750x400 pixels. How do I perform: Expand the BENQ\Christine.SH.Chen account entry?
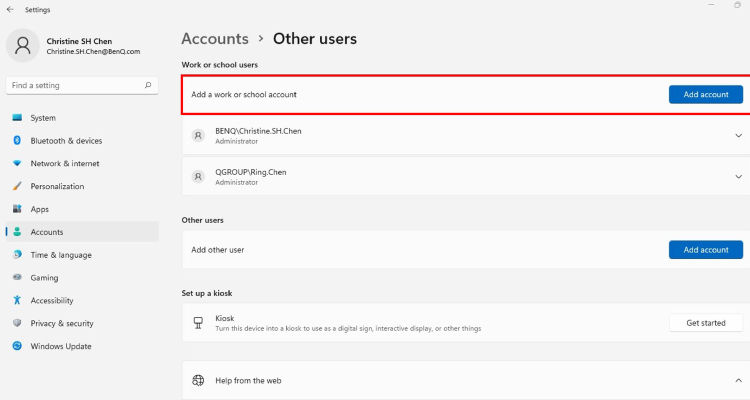click(738, 135)
